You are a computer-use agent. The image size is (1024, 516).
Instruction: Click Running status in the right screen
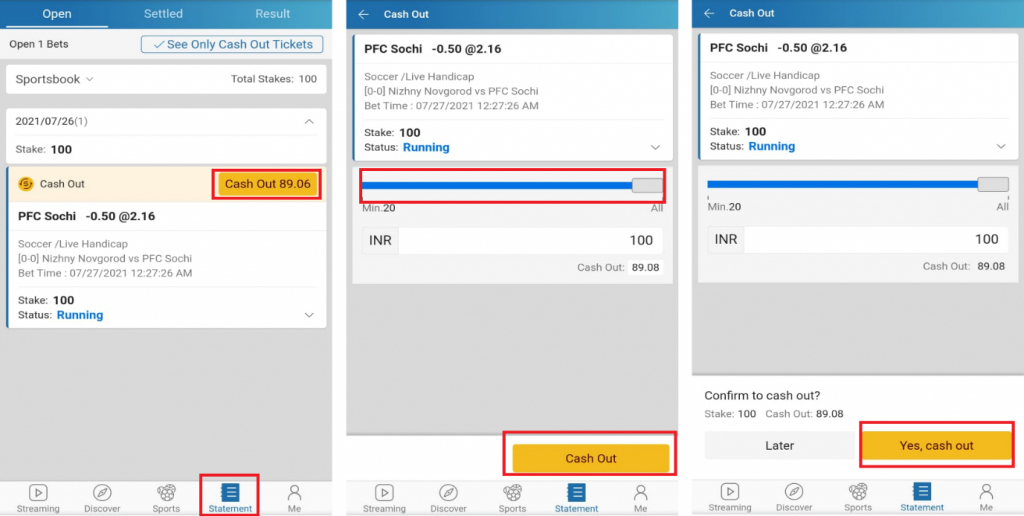(771, 146)
